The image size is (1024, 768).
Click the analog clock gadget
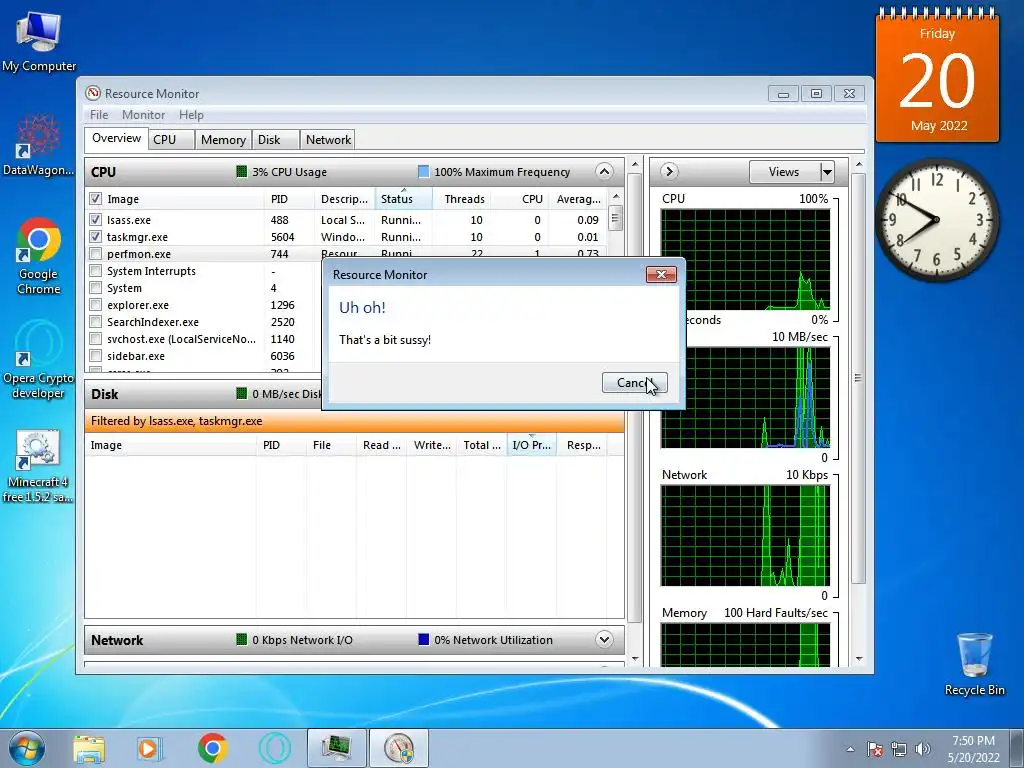[936, 219]
